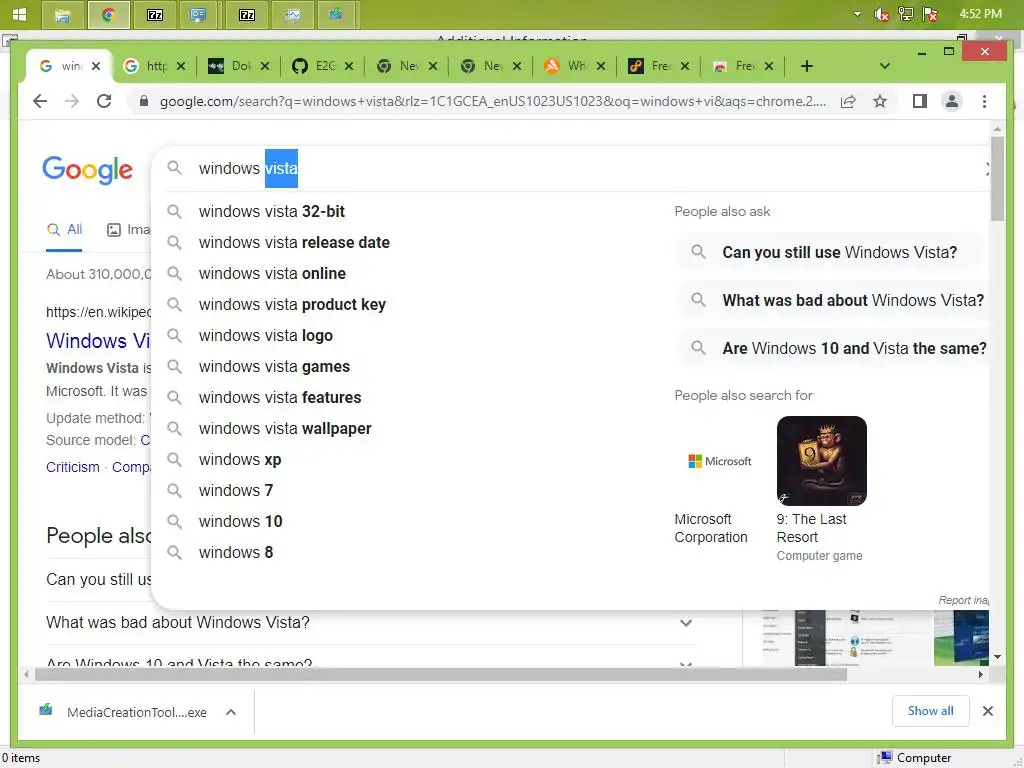Click the Chrome back arrow
Image resolution: width=1024 pixels, height=768 pixels.
pos(40,101)
